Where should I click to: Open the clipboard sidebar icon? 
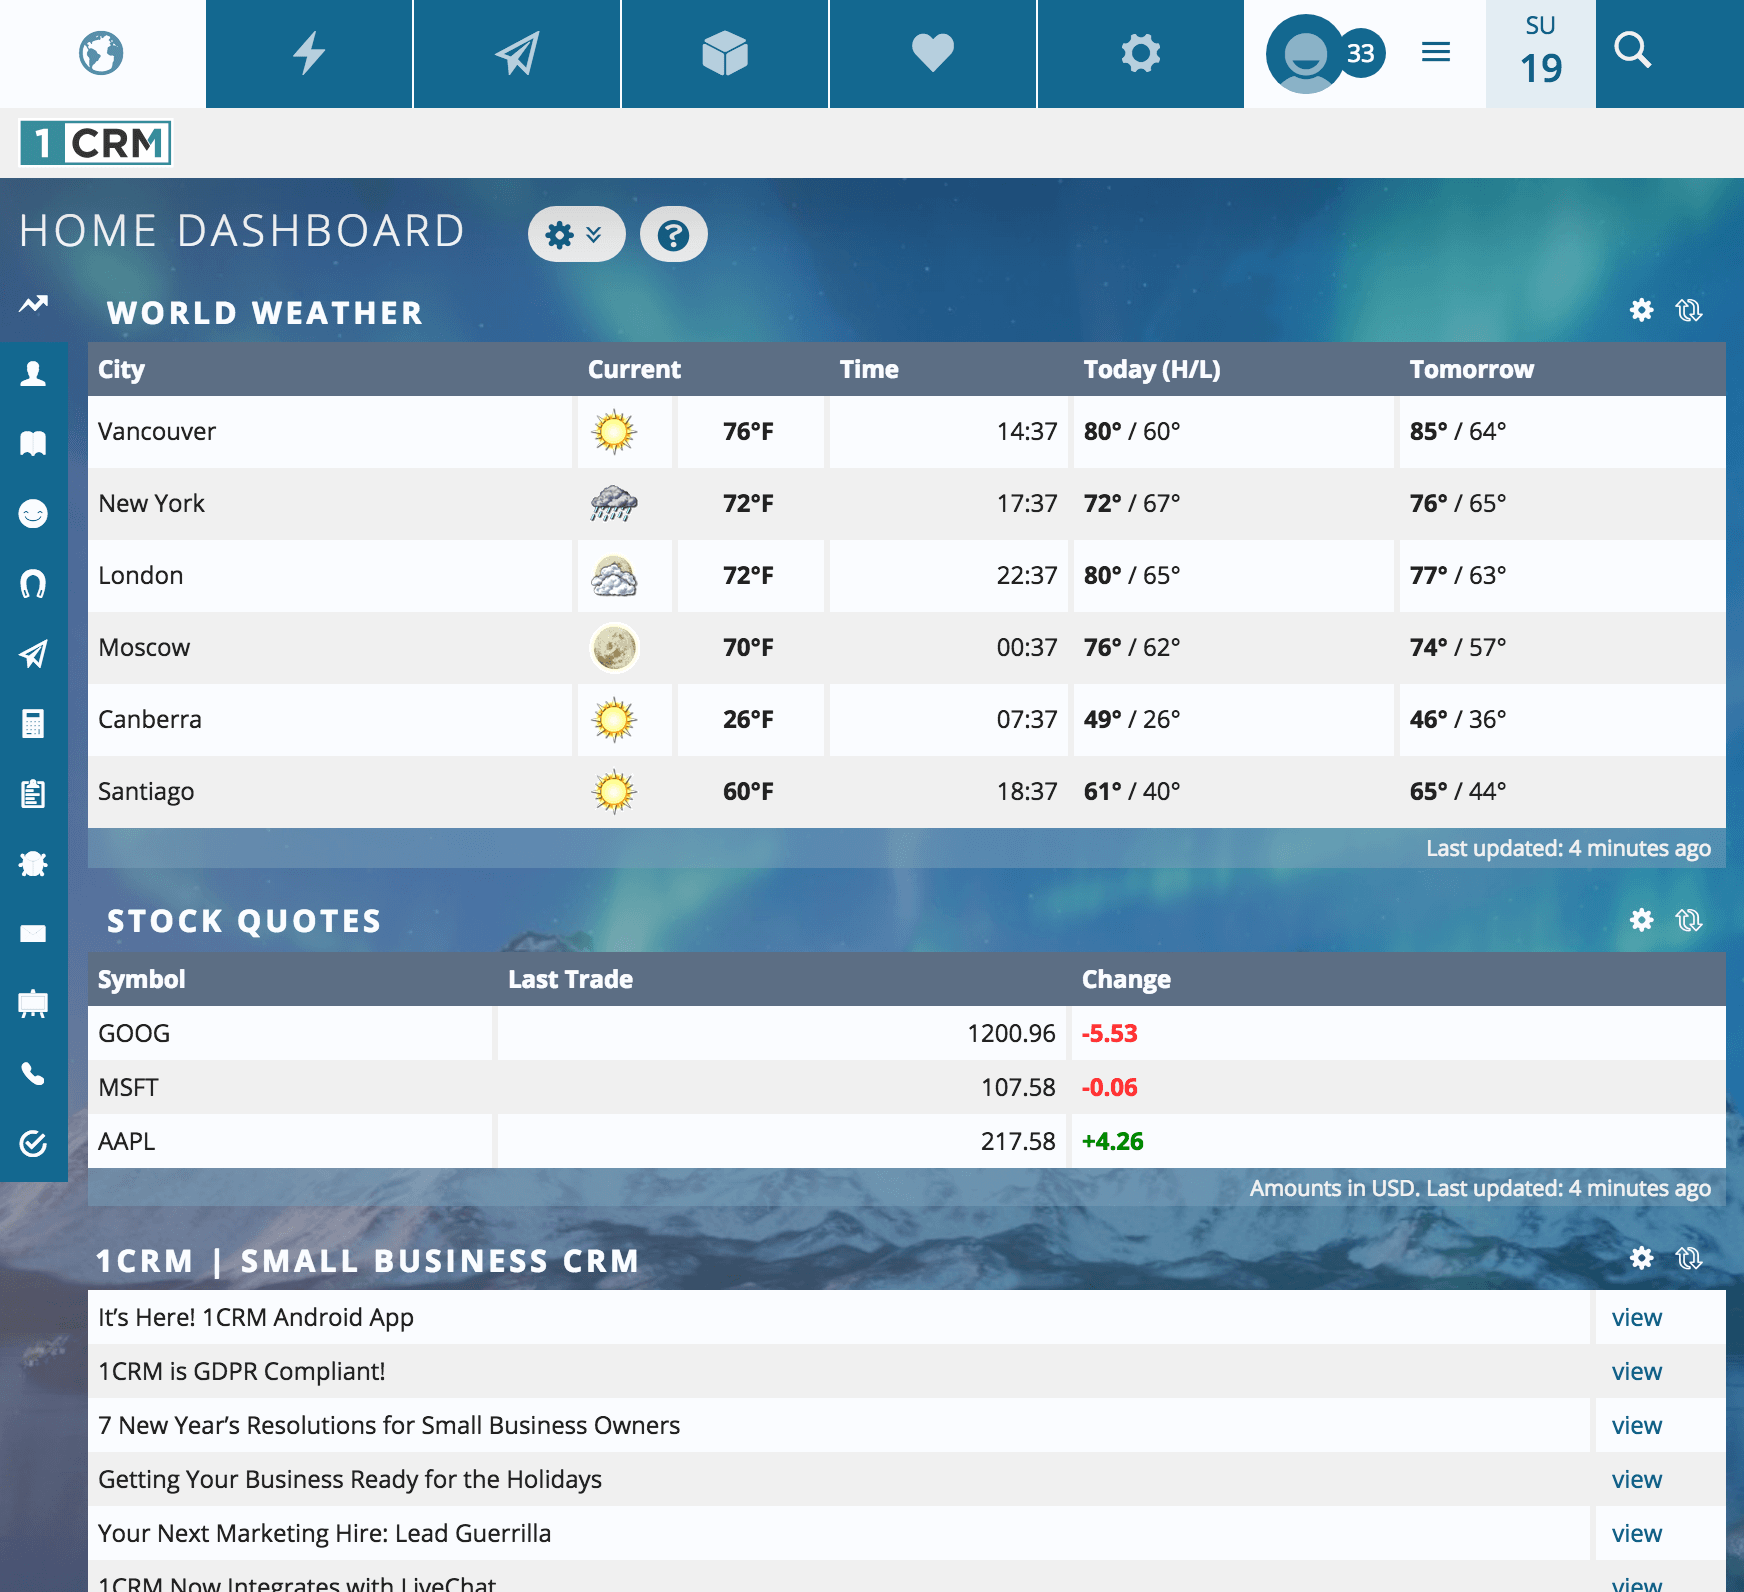click(33, 793)
